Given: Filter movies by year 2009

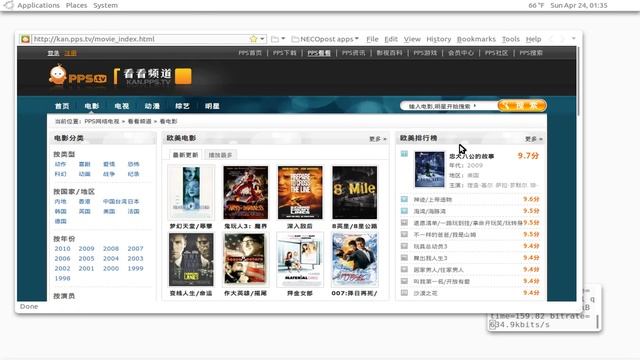Looking at the screenshot, I should pos(87,249).
